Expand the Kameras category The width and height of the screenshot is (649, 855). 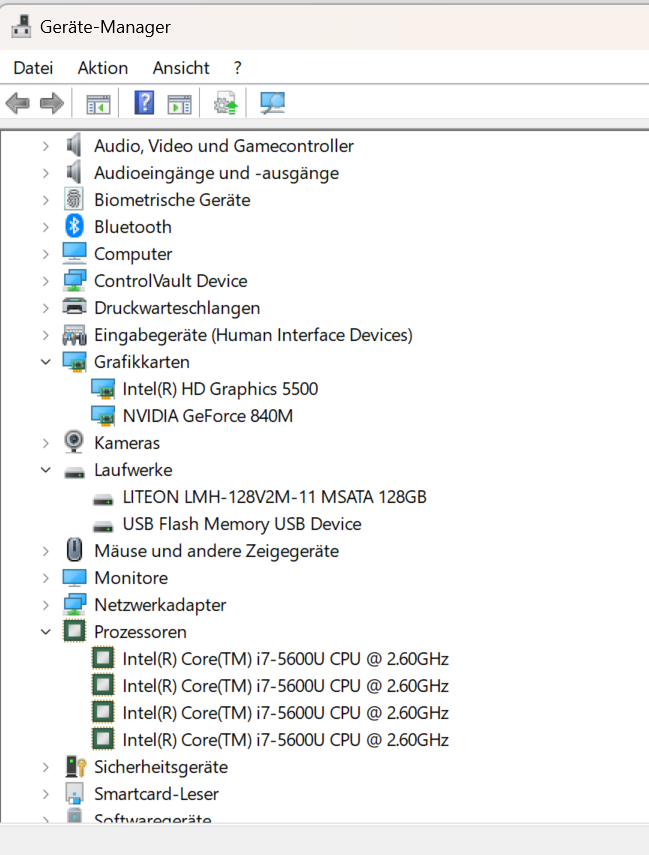tap(46, 443)
